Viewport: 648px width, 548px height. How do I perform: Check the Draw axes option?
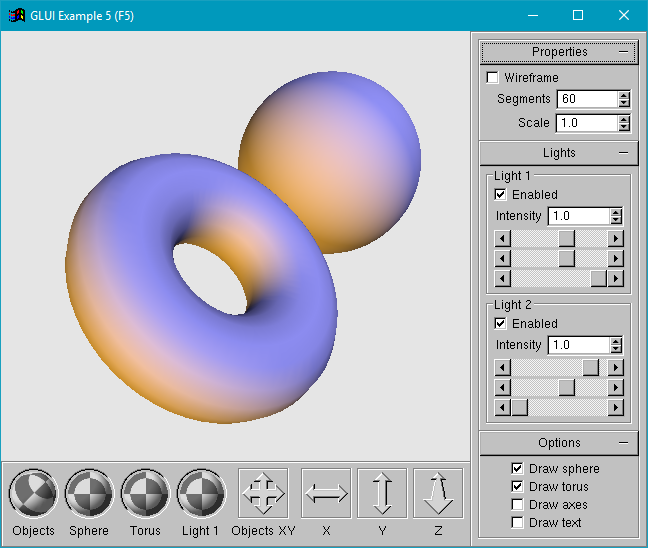[517, 505]
